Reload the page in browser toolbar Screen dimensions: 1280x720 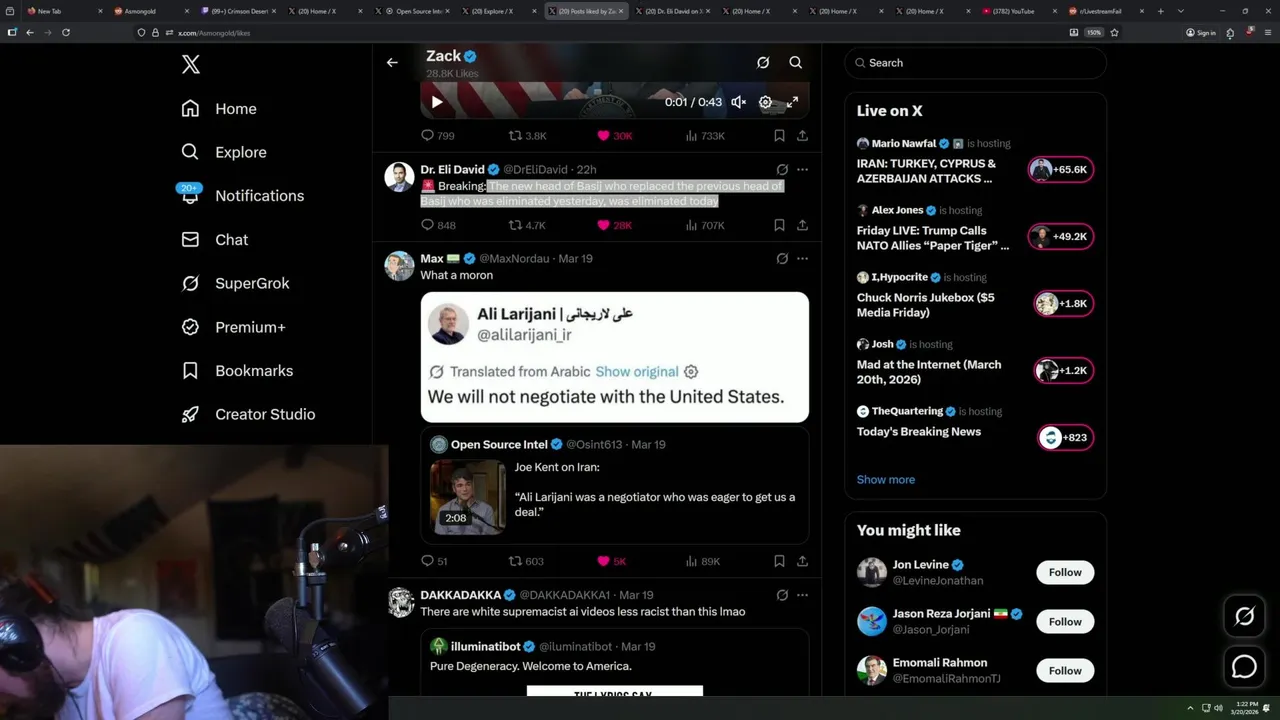(x=66, y=32)
